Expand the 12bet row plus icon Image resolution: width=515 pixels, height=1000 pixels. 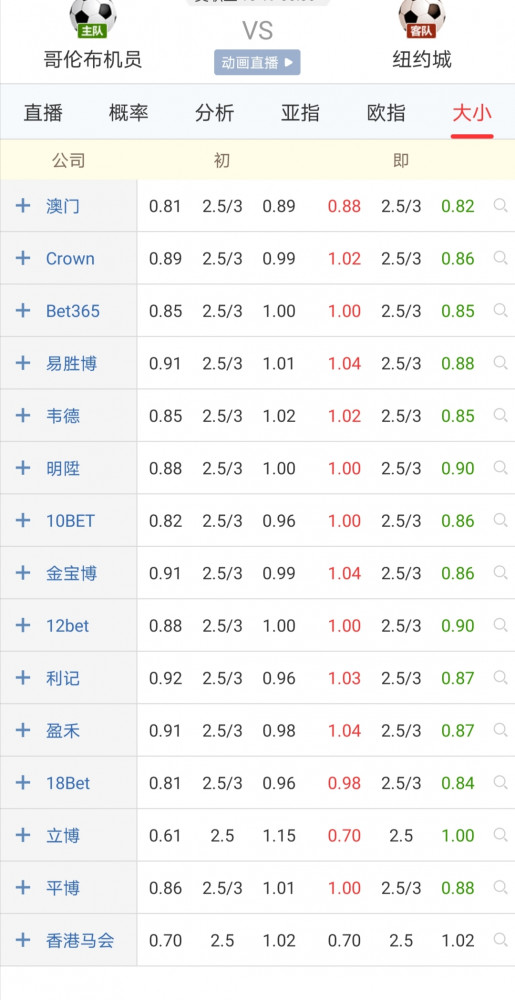coord(23,625)
